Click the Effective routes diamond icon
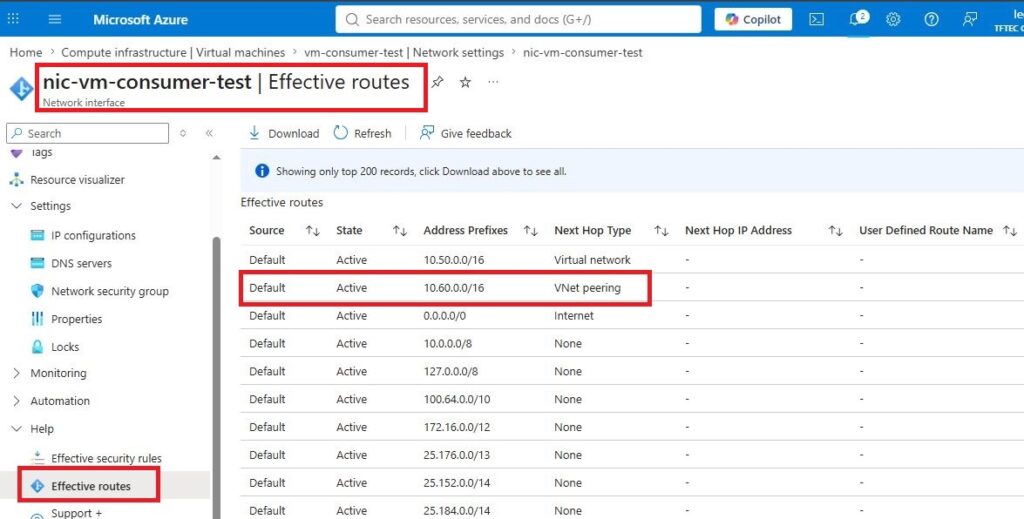This screenshot has width=1024, height=519. pos(37,486)
